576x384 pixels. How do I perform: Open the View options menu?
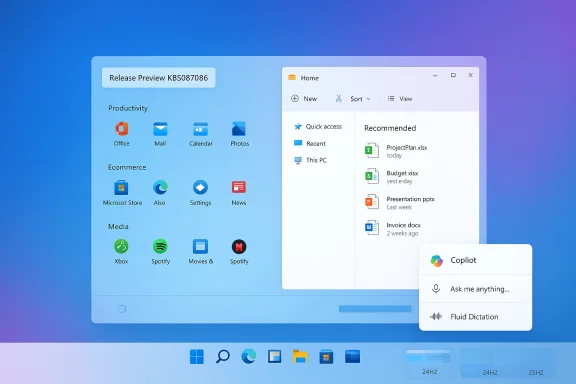pyautogui.click(x=400, y=98)
